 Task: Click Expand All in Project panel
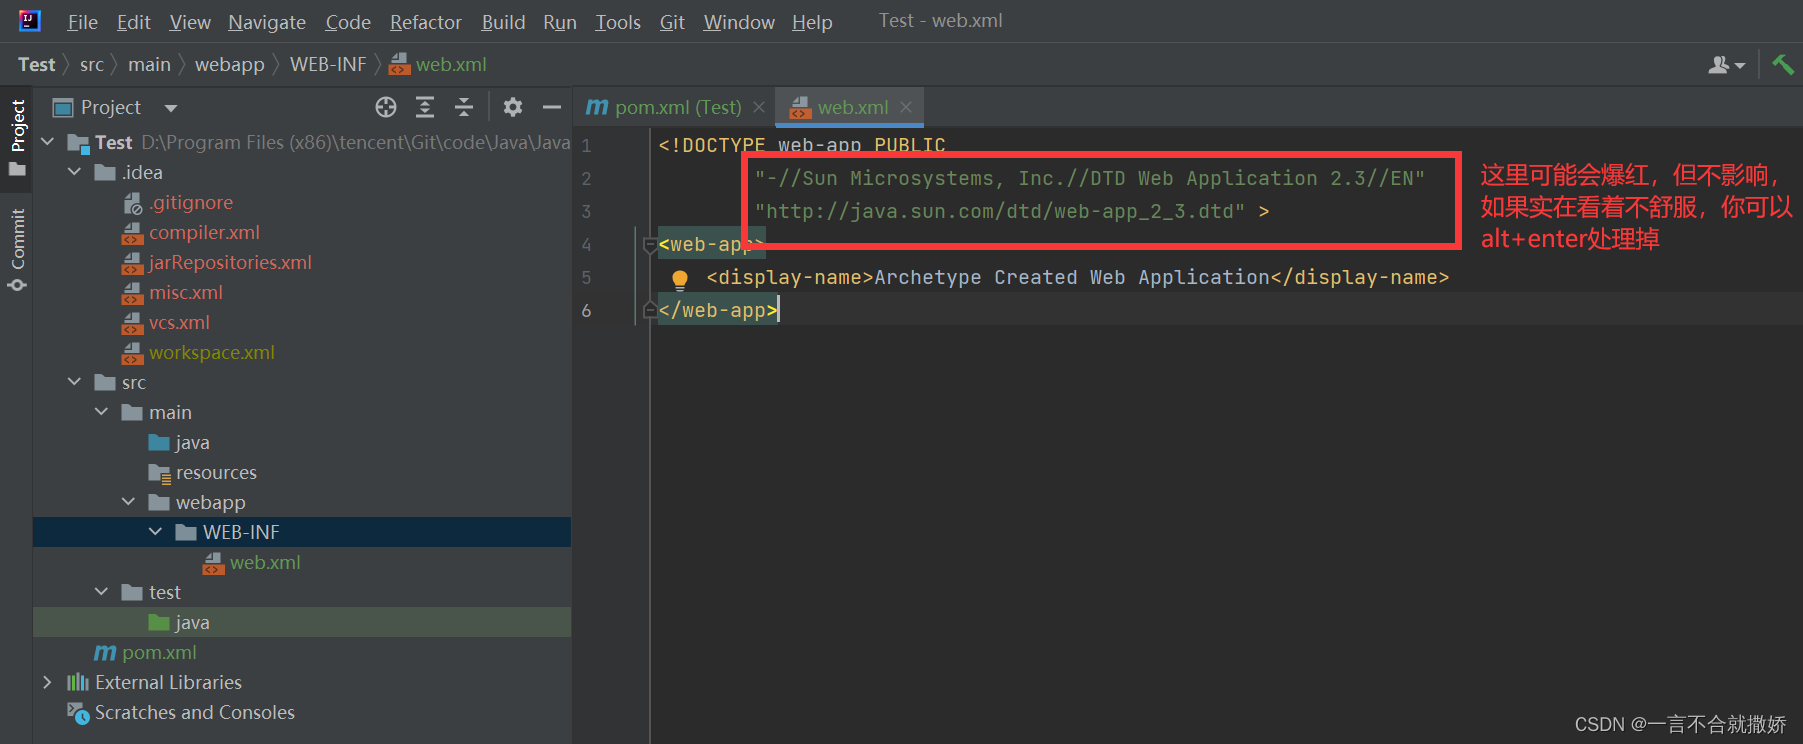coord(425,107)
